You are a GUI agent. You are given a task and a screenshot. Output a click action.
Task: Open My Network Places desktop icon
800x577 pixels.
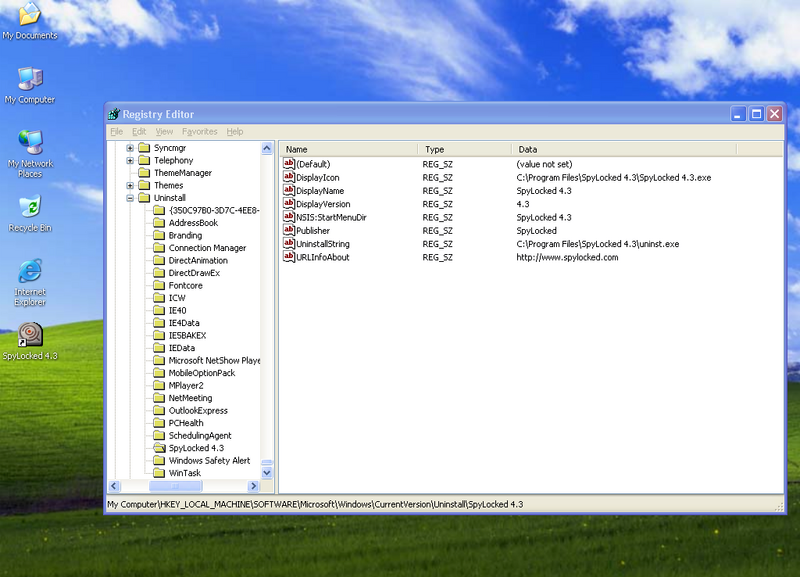30,154
